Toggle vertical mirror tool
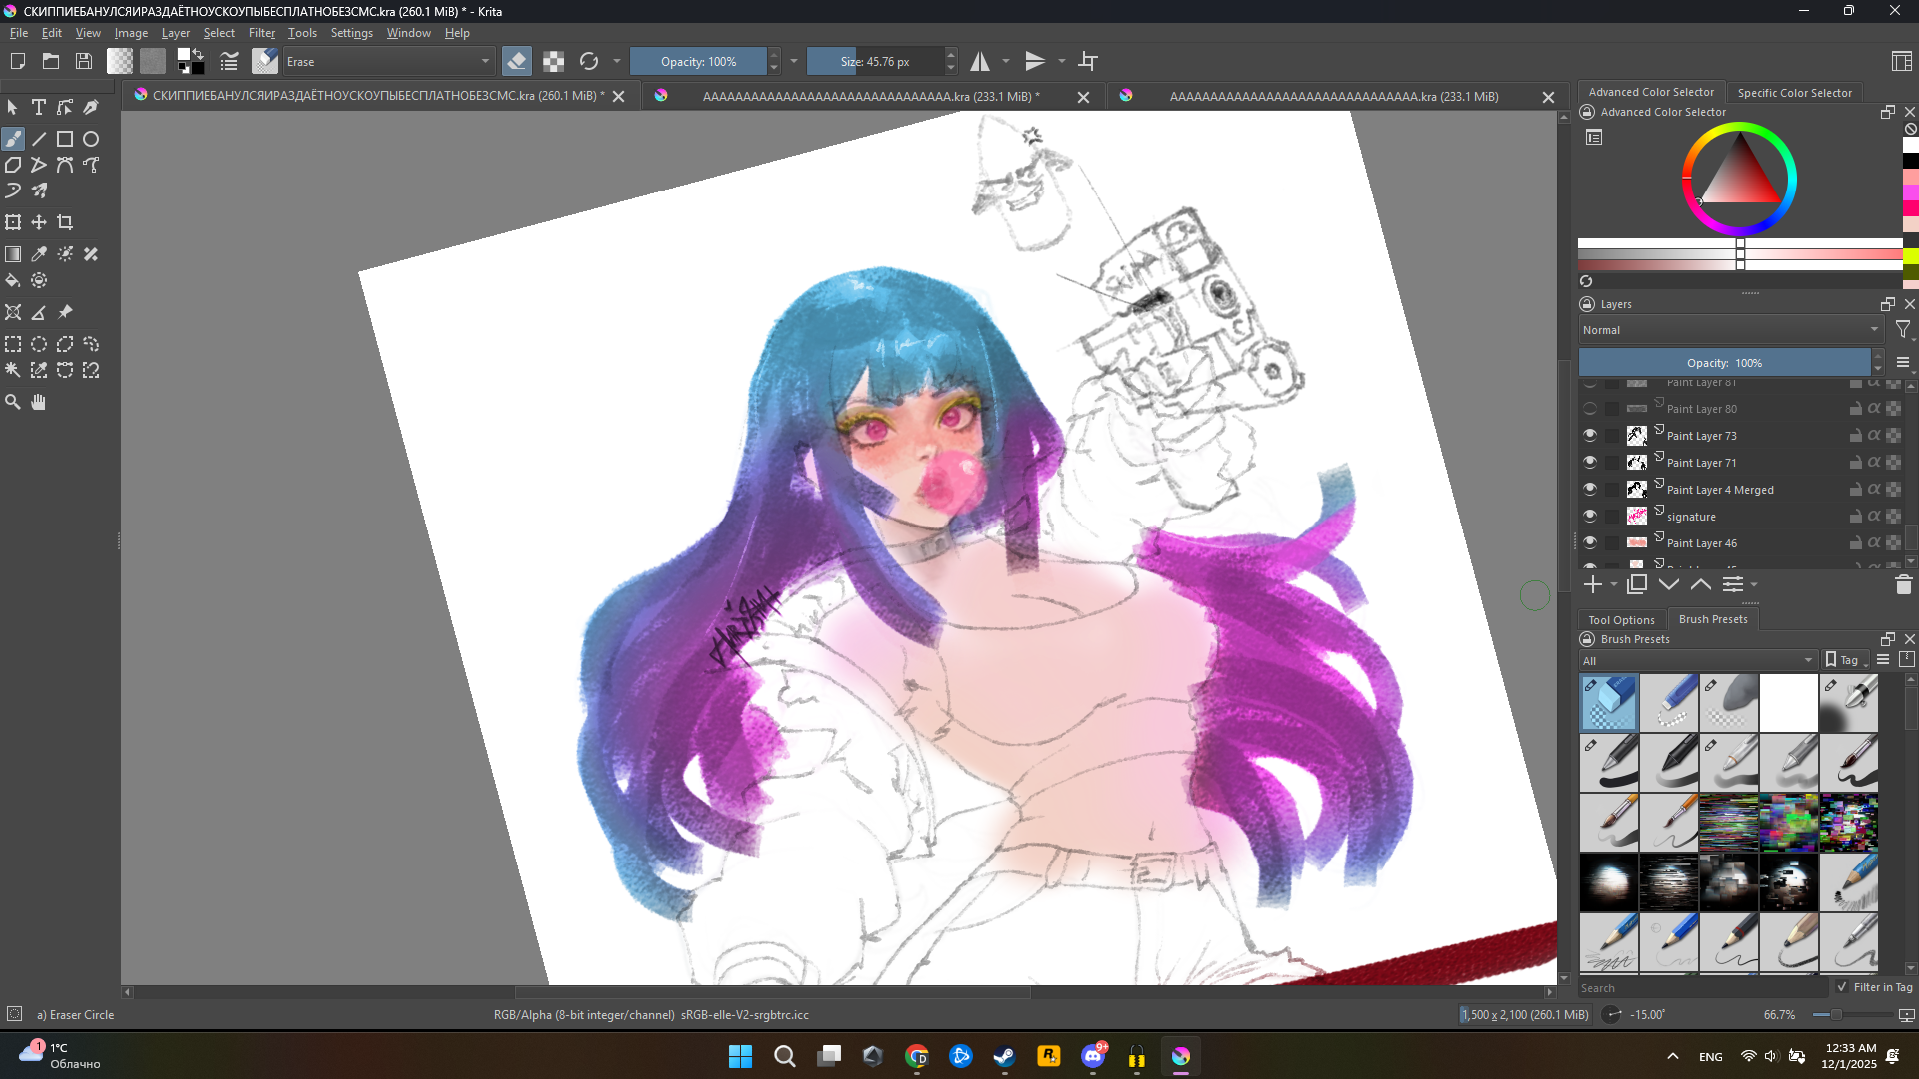The height and width of the screenshot is (1079, 1919). coord(1035,61)
